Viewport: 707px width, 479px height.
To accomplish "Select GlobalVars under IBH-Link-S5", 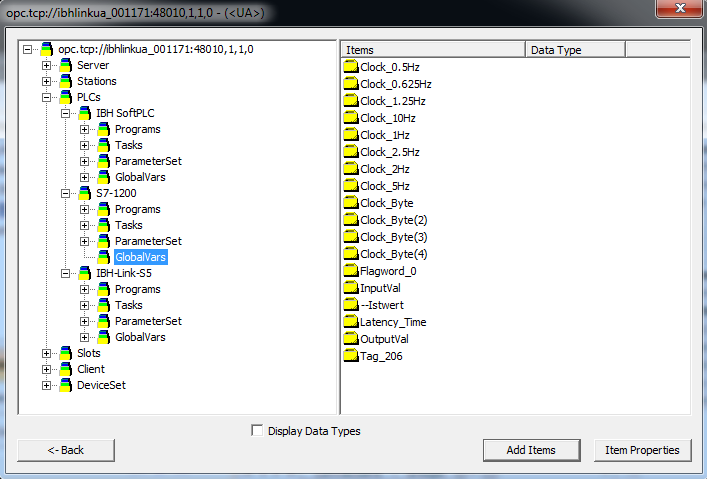I will pos(140,337).
